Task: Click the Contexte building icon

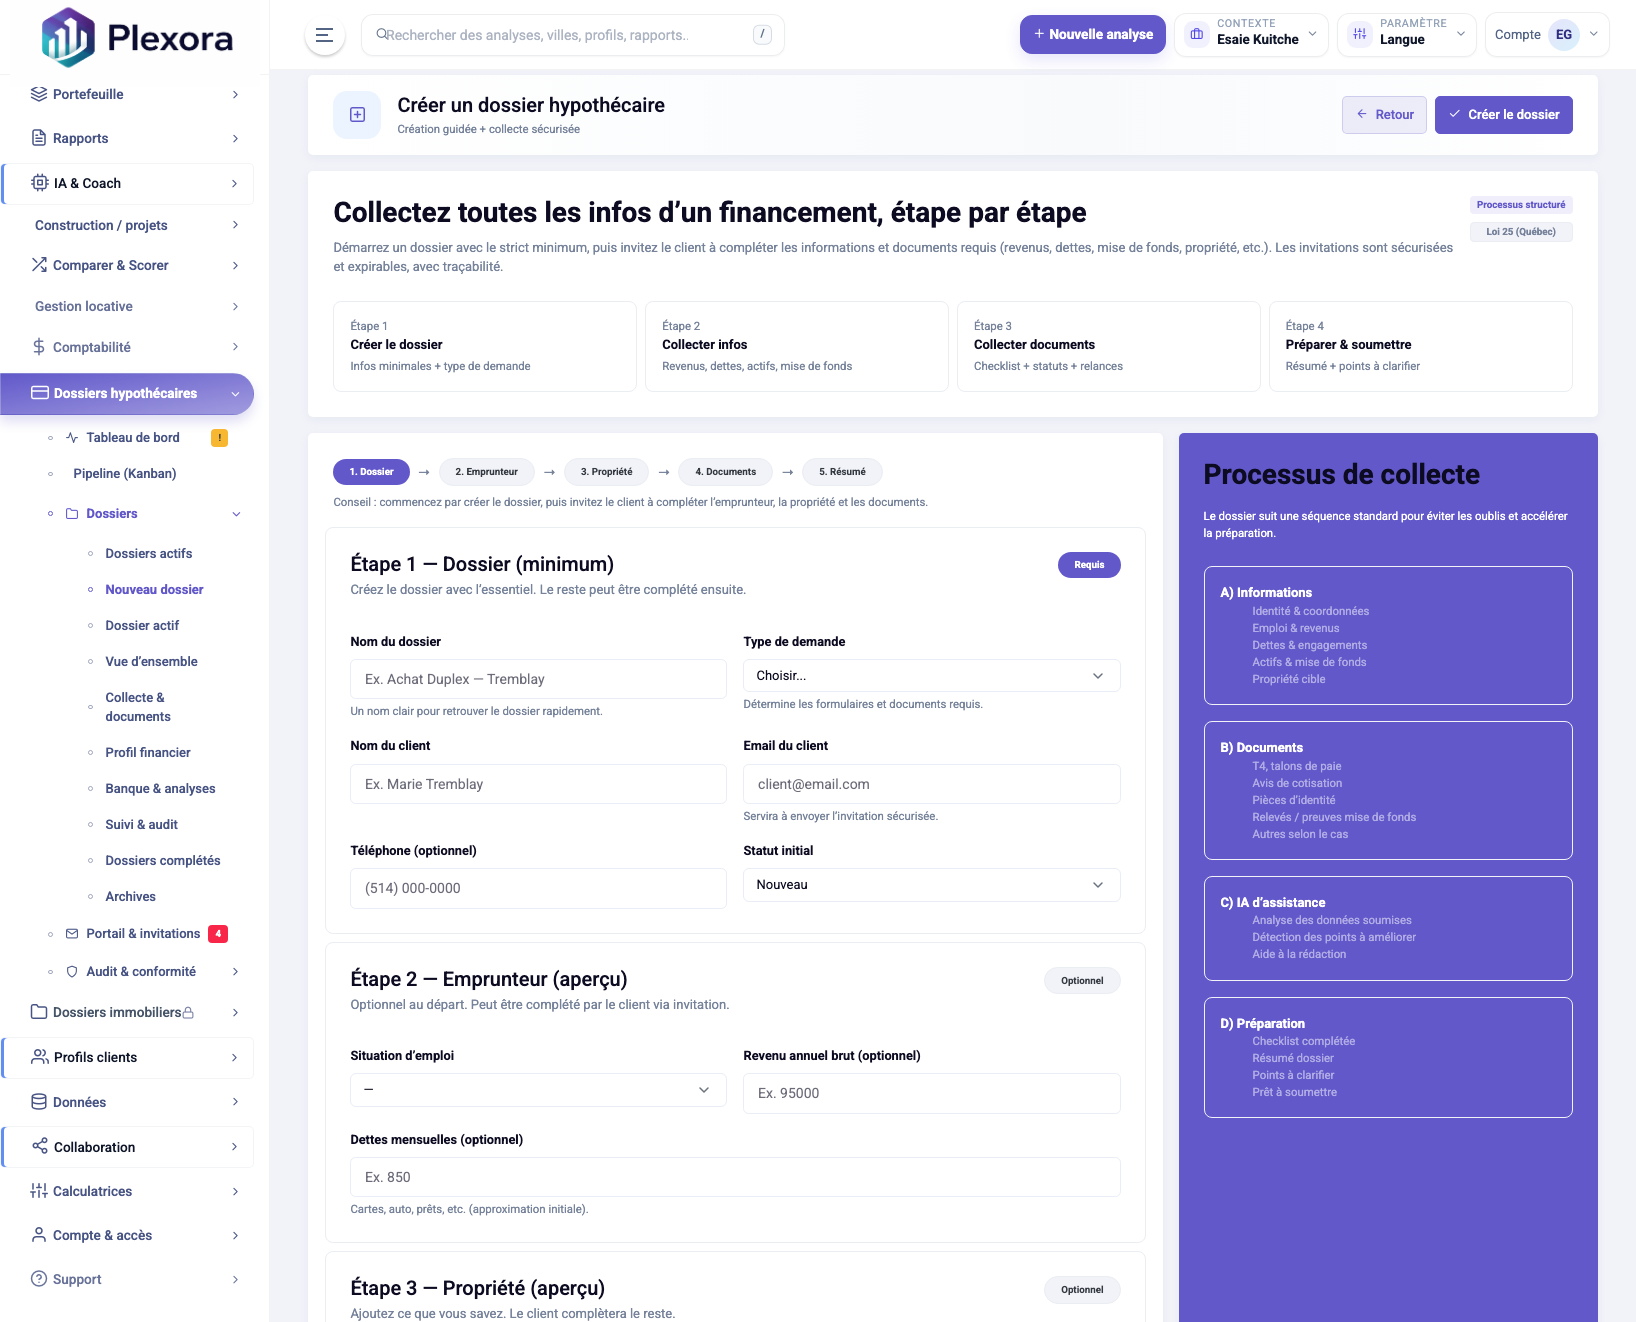Action: 1196,35
